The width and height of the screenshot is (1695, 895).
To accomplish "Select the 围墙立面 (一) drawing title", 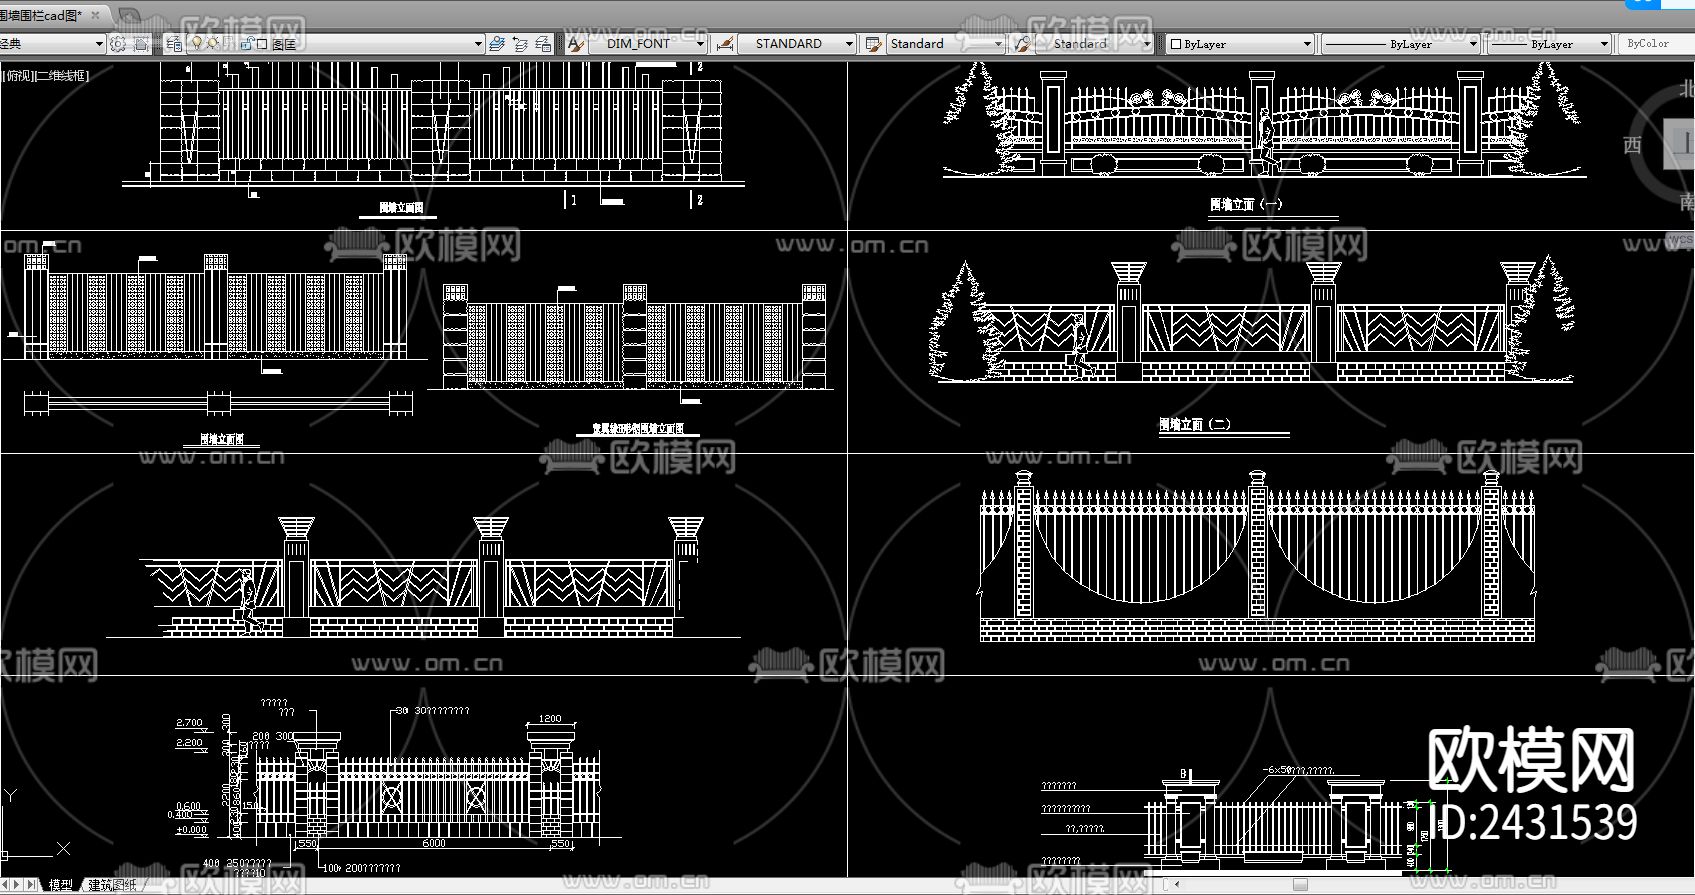I will [1246, 205].
